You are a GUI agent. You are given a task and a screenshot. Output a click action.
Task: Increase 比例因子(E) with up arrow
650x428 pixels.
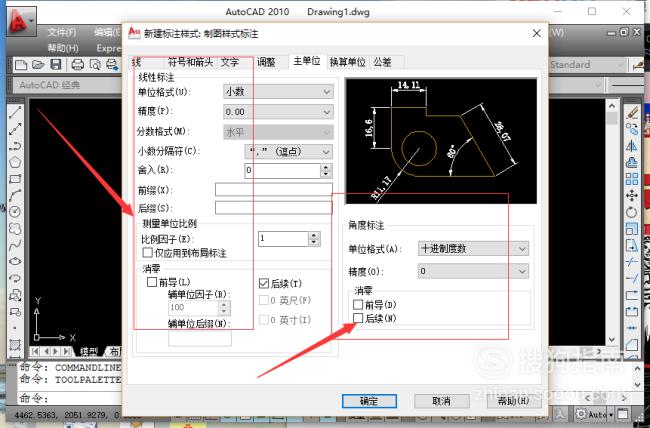(x=314, y=235)
